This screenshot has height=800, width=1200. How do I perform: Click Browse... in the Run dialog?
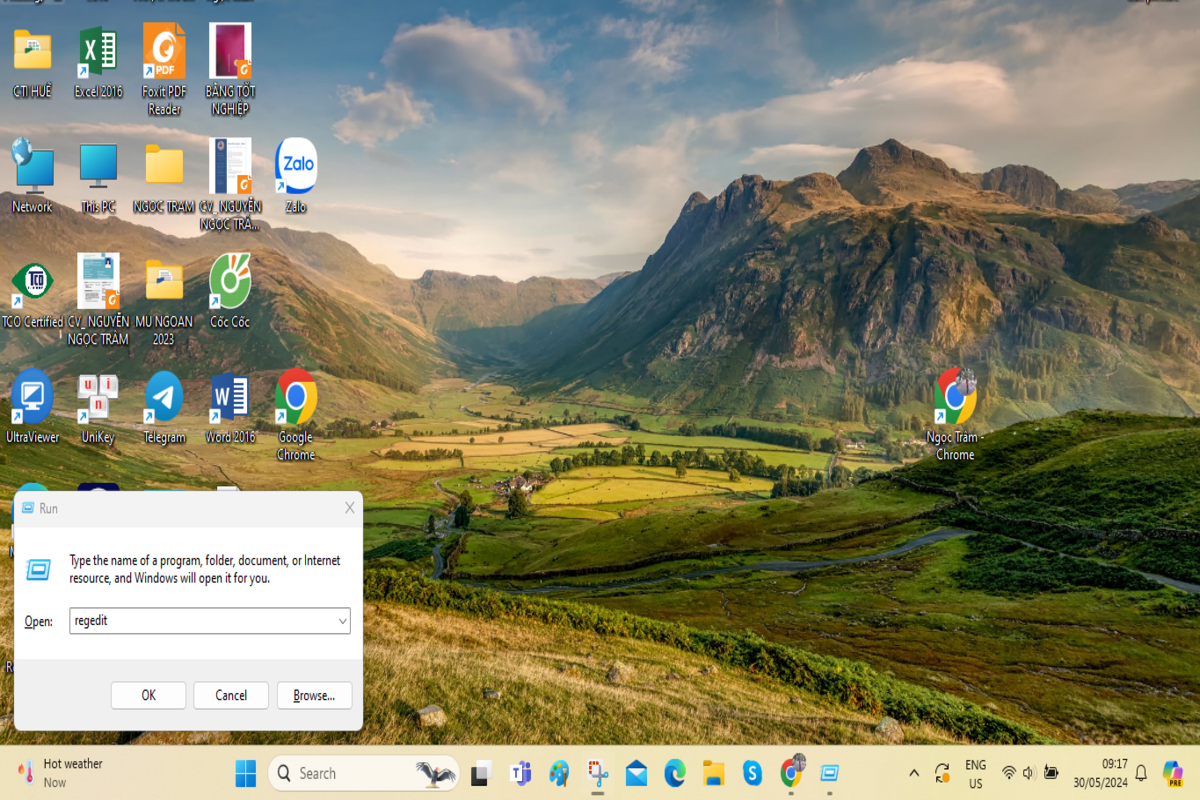pyautogui.click(x=314, y=695)
